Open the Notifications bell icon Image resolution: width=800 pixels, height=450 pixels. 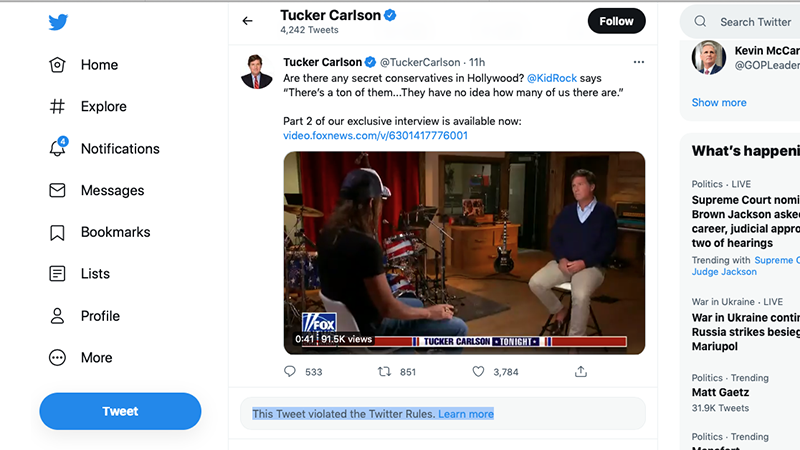click(58, 148)
